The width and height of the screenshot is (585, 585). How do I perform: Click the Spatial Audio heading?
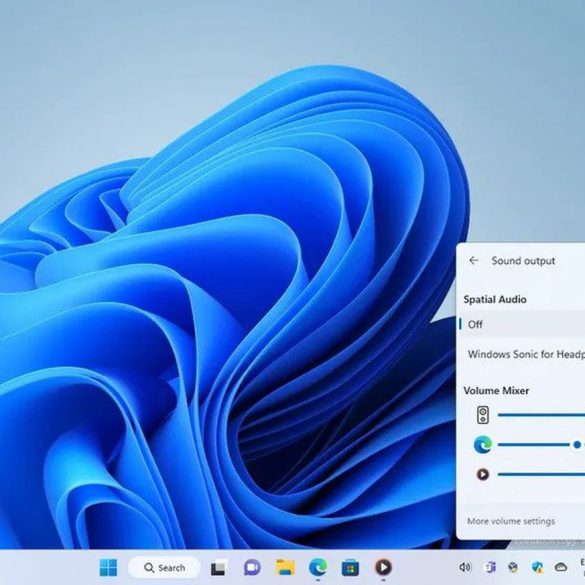pos(495,300)
